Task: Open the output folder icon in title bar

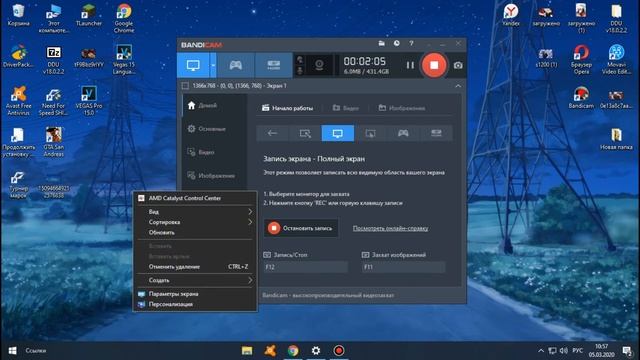Action: click(x=382, y=43)
